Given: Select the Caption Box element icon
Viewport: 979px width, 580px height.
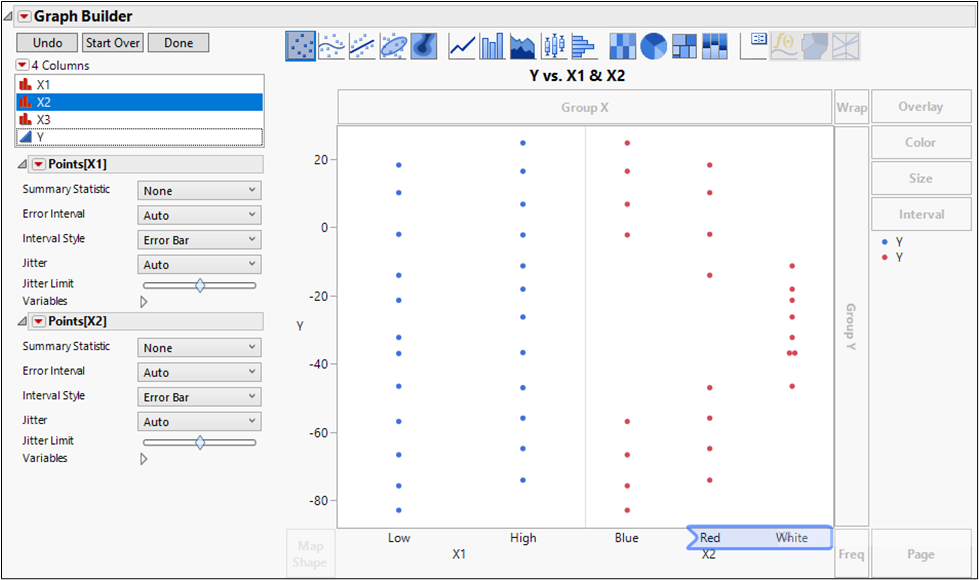Looking at the screenshot, I should point(753,46).
